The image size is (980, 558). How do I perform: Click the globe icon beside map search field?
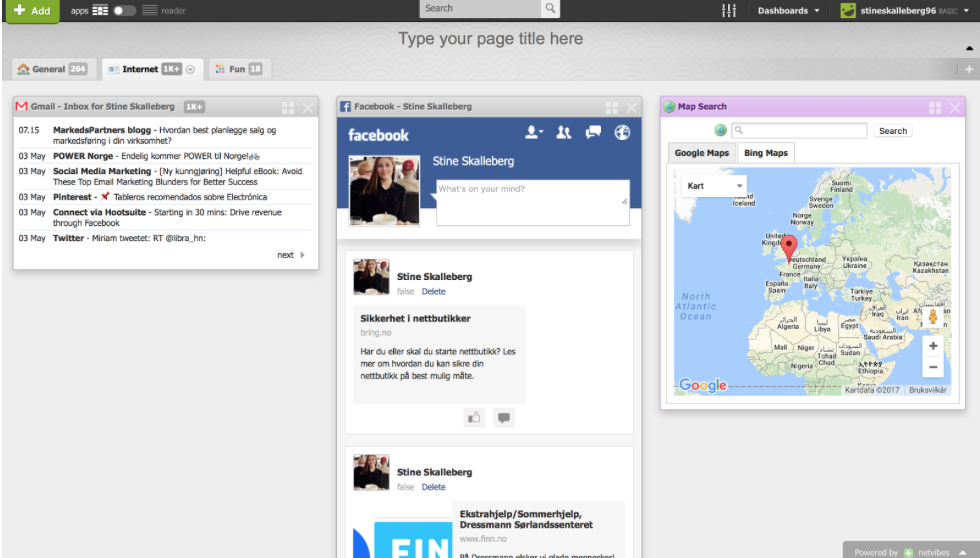[721, 130]
